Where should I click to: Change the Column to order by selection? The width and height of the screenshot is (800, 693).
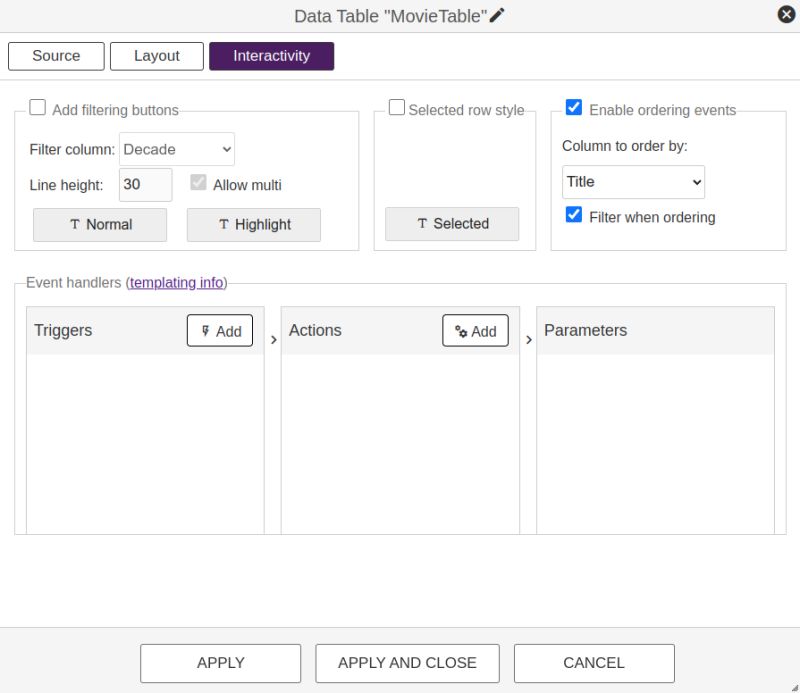click(x=633, y=182)
